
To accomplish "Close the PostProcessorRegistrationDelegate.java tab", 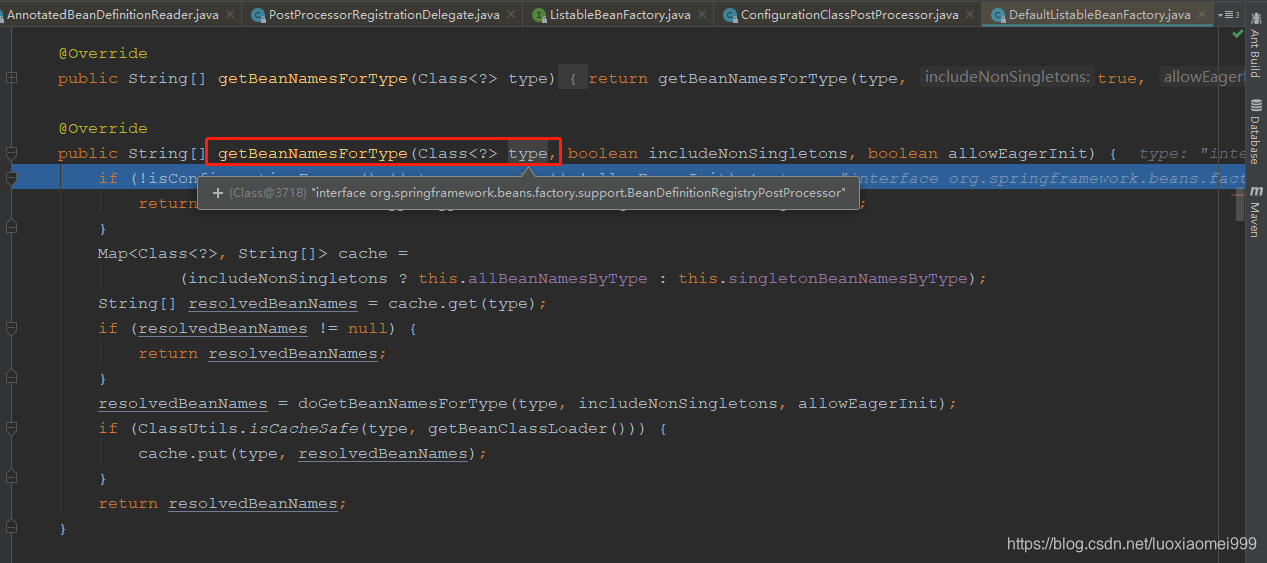I will click(511, 15).
